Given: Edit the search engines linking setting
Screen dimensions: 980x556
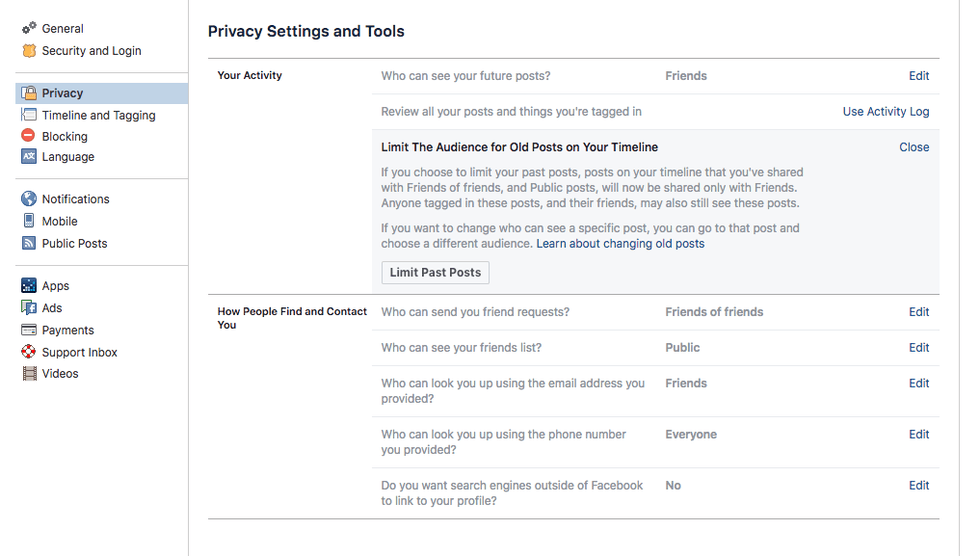Looking at the screenshot, I should (x=918, y=486).
